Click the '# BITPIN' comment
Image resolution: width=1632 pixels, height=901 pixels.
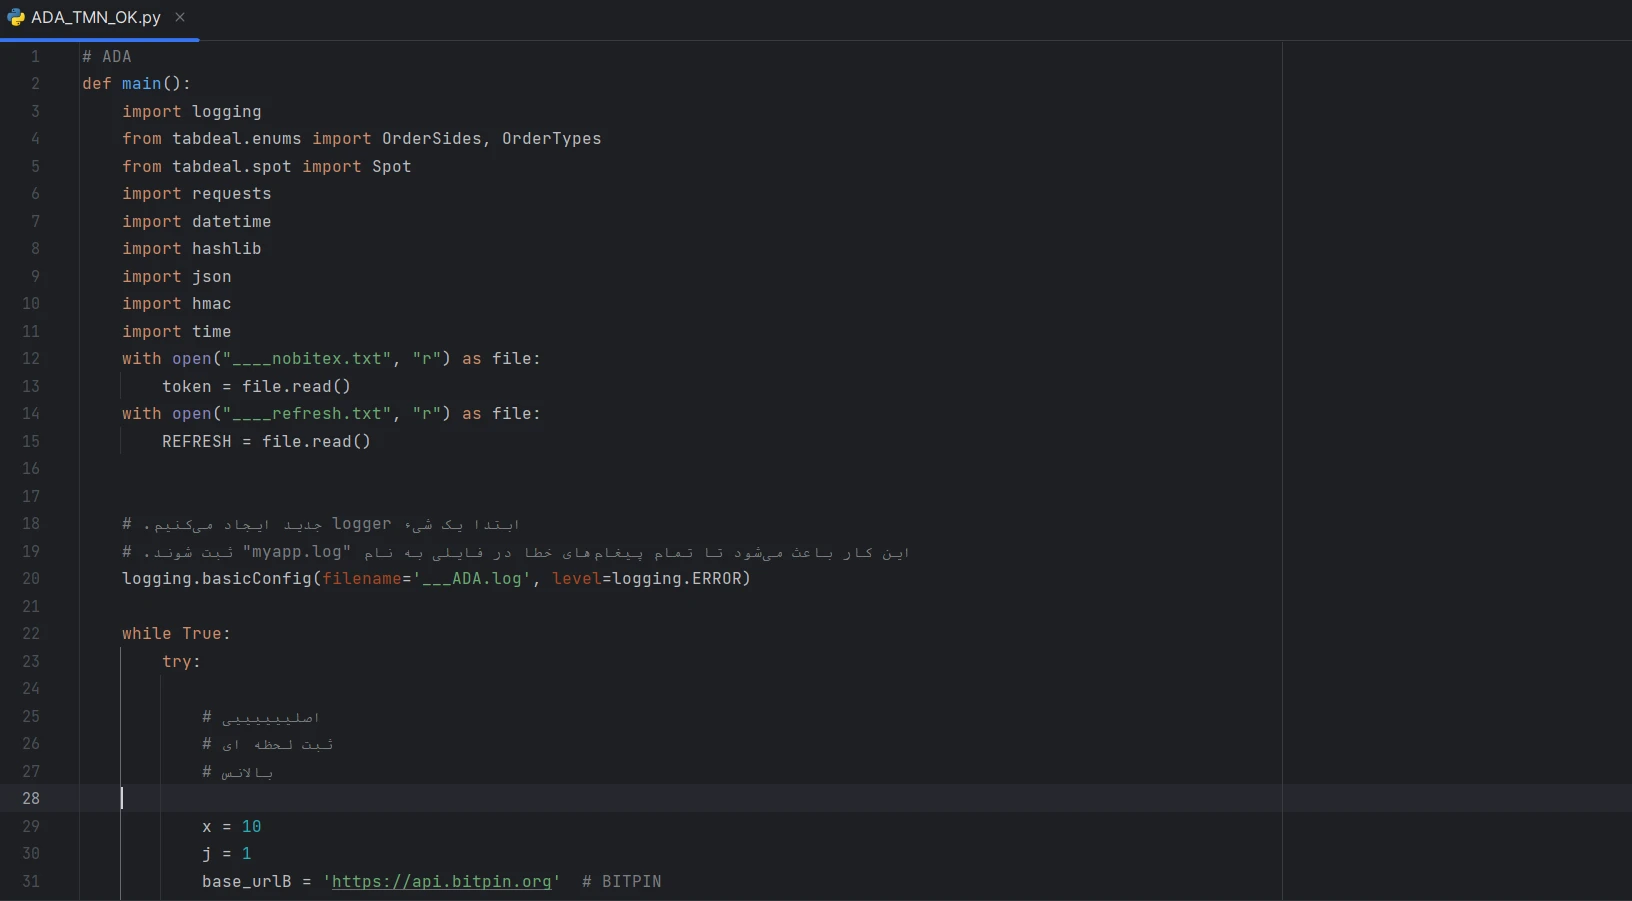(621, 881)
